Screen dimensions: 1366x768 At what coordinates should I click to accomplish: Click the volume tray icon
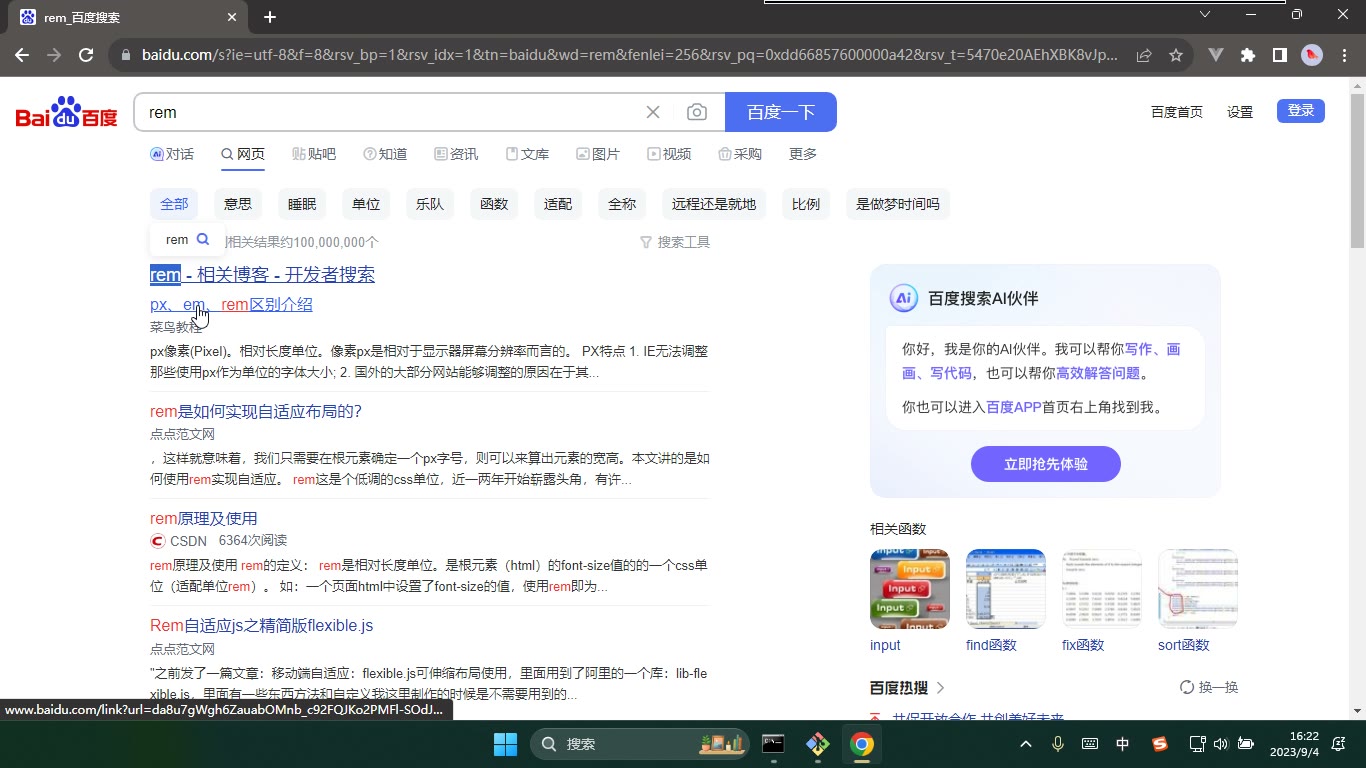coord(1220,744)
